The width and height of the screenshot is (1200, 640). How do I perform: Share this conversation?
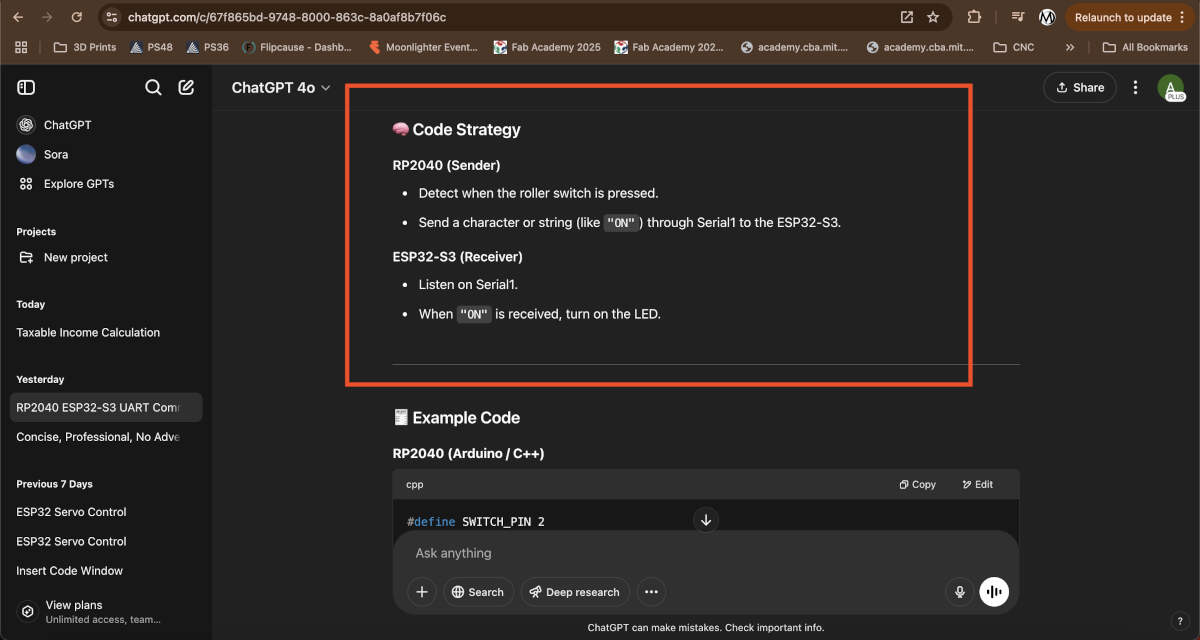[1080, 88]
